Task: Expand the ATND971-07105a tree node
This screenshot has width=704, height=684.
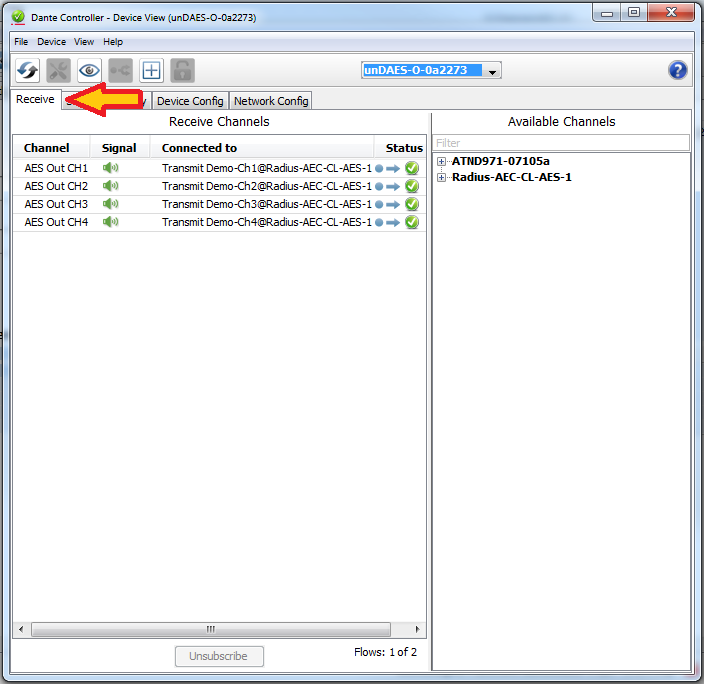Action: (x=441, y=161)
